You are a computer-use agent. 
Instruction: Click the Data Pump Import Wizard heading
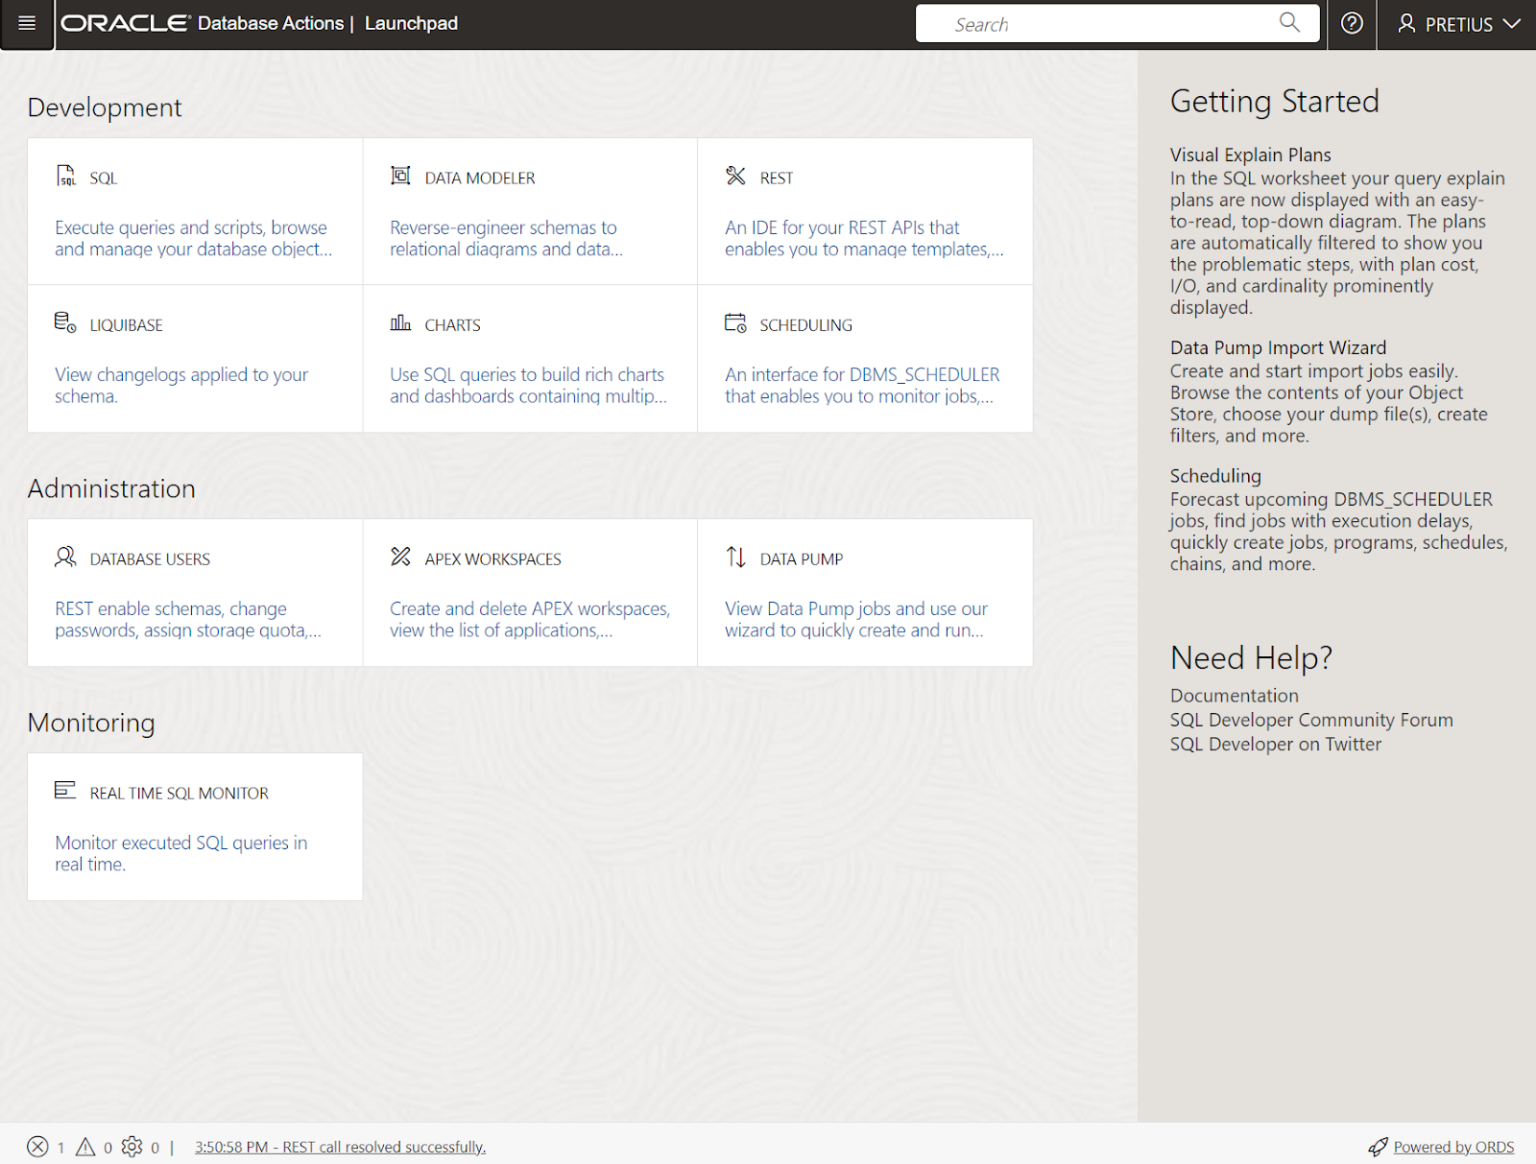tap(1278, 348)
